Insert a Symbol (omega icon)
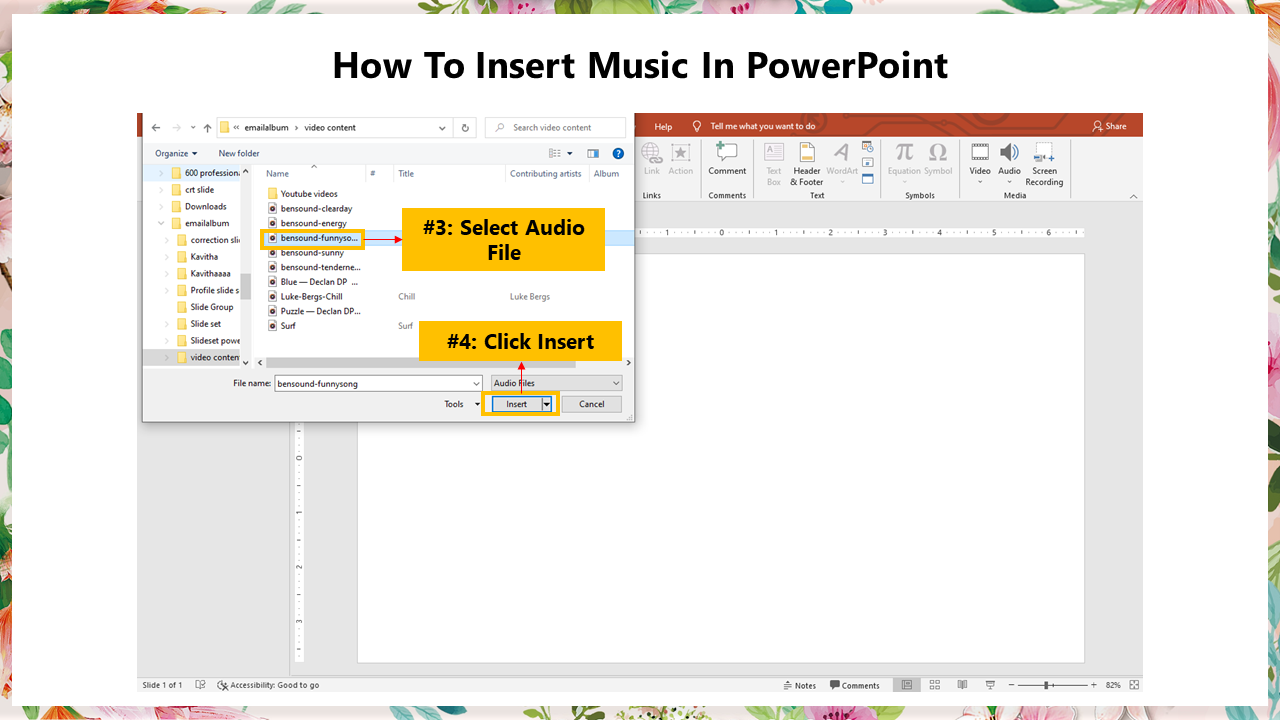 click(x=938, y=159)
